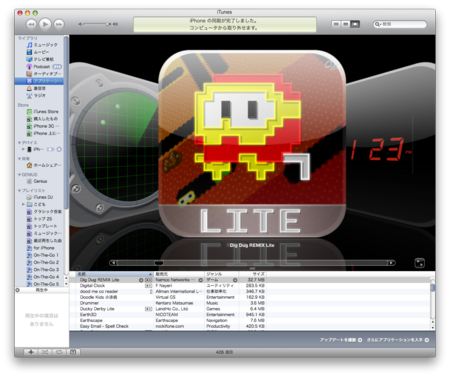
Task: Switch to Cover Flow view
Action: point(355,24)
